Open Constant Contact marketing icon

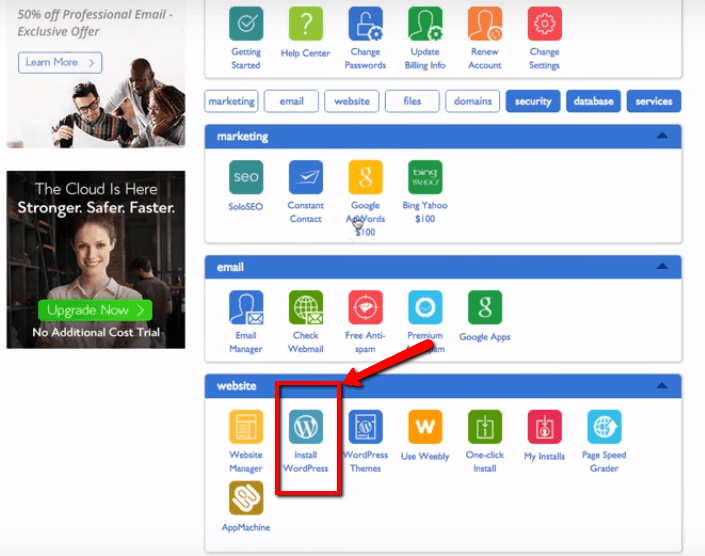(x=306, y=177)
